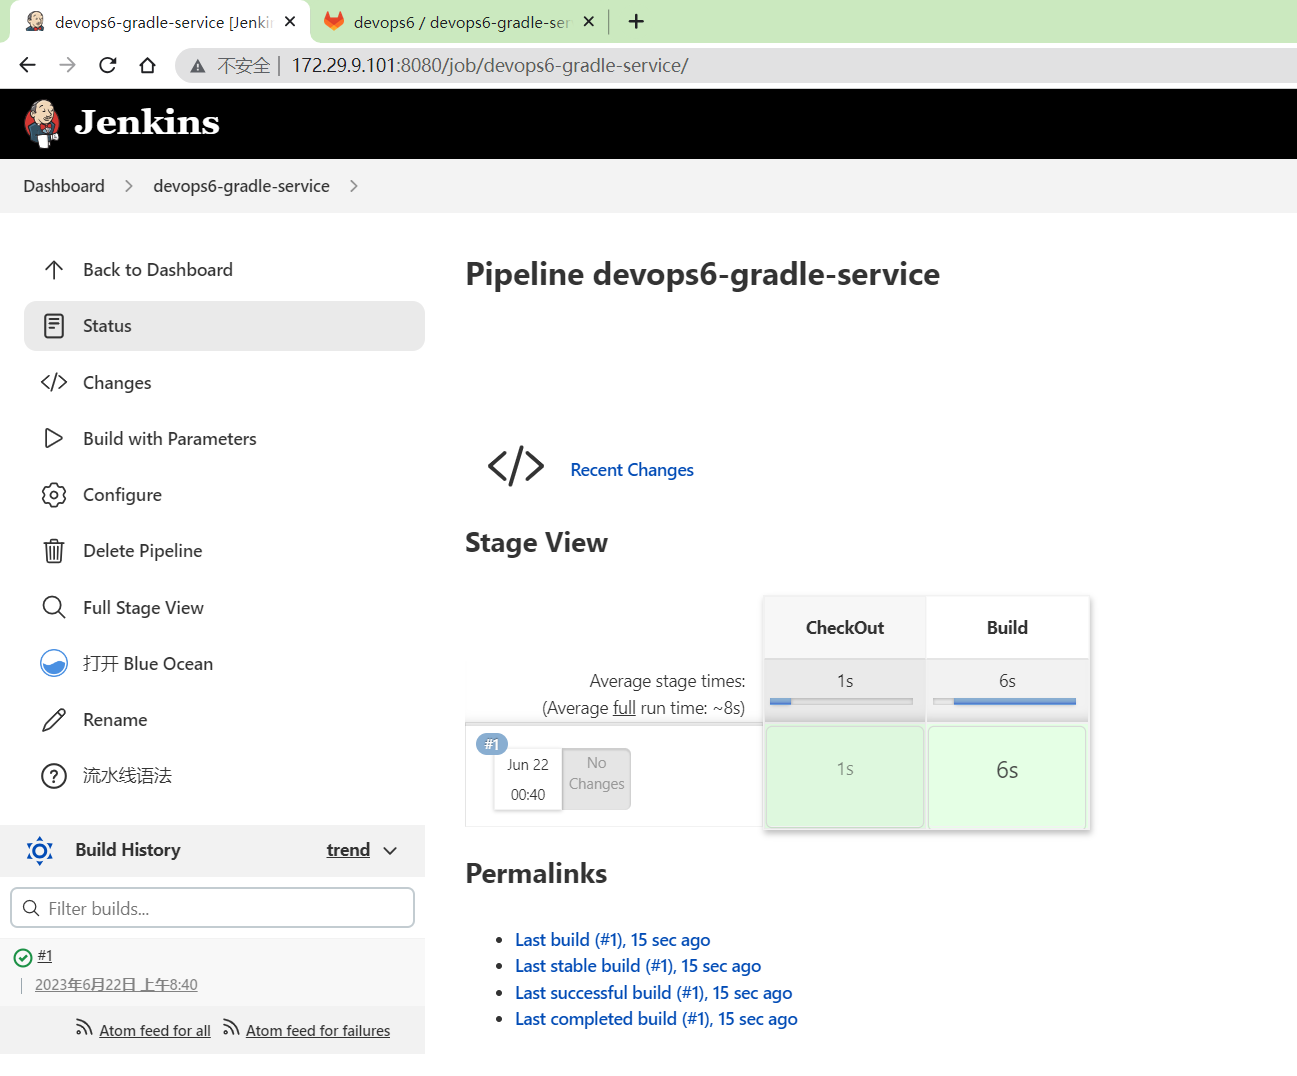The image size is (1297, 1076).
Task: Click the Rename pencil icon
Action: click(x=54, y=720)
